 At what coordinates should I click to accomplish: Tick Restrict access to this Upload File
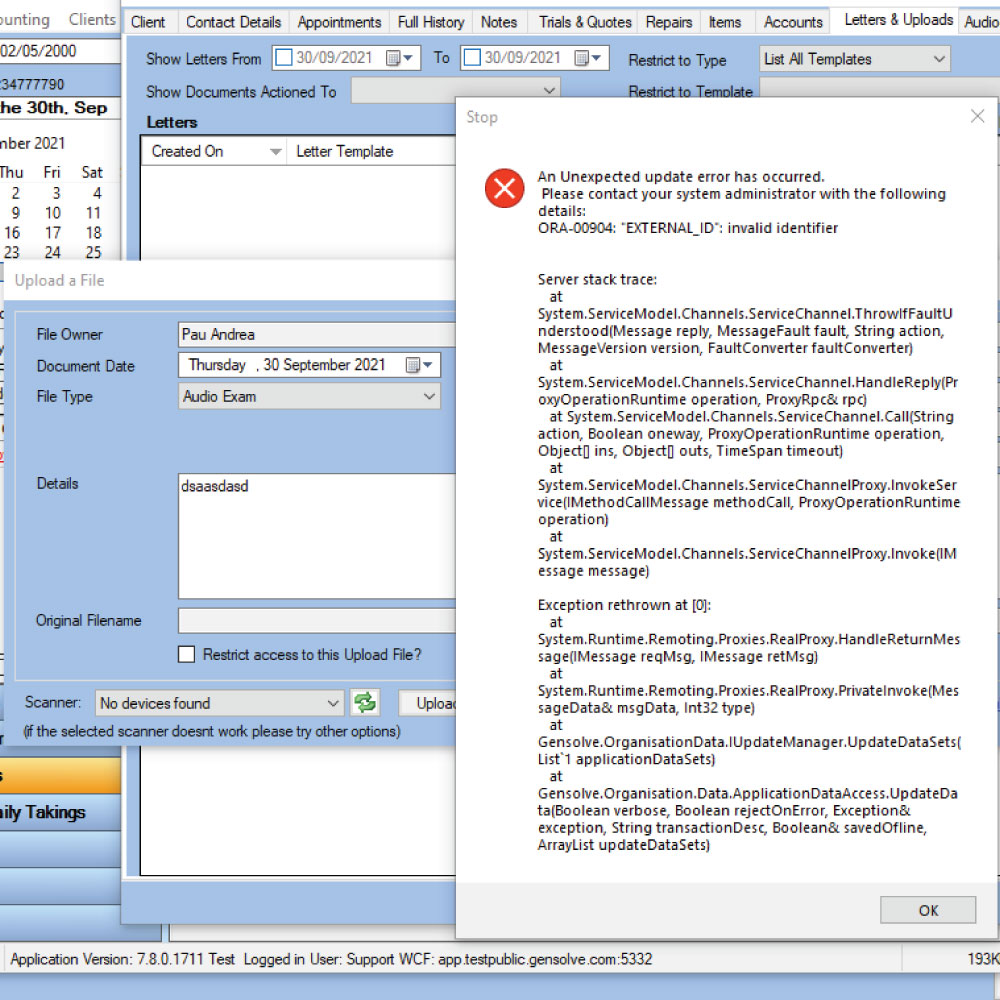pyautogui.click(x=186, y=654)
